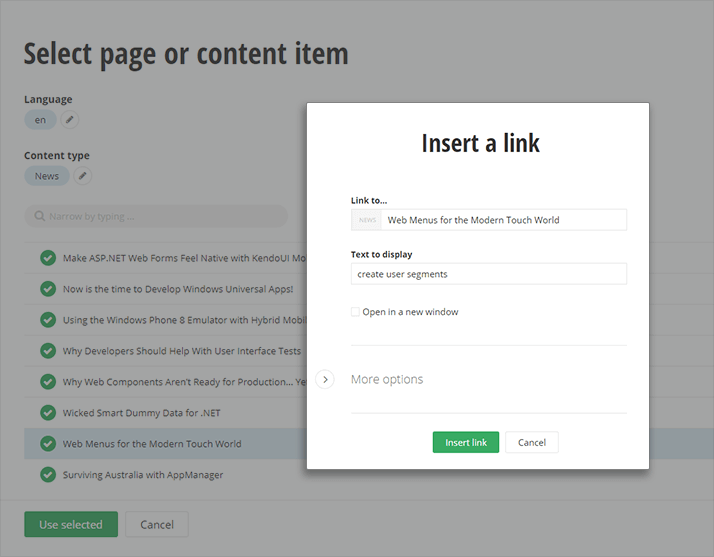Select Web Menus for the Modern Touch World row
714x557 pixels.
[x=165, y=444]
